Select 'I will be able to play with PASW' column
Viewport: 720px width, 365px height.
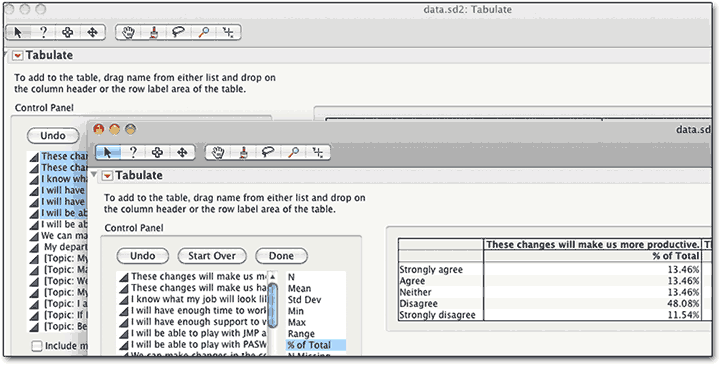pyautogui.click(x=193, y=344)
